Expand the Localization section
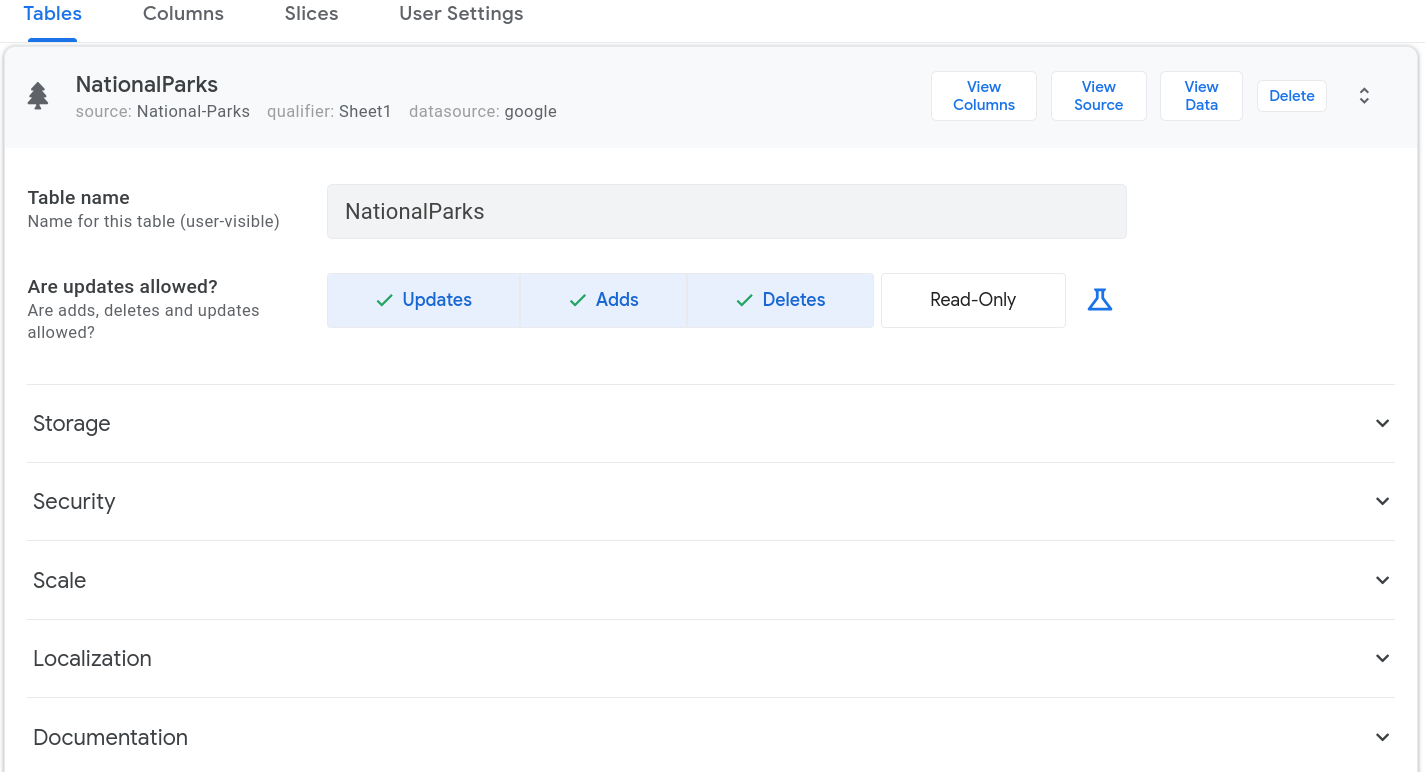This screenshot has width=1425, height=779. click(x=710, y=658)
